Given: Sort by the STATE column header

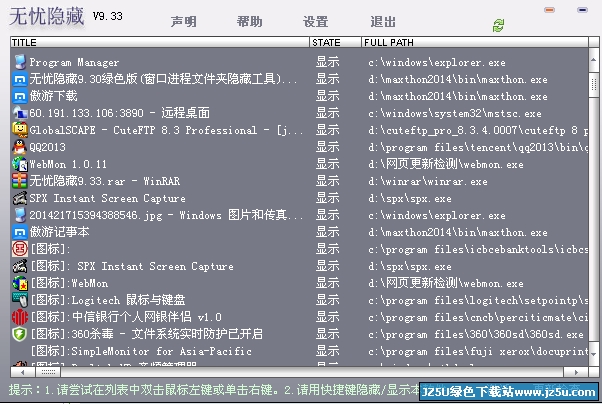Looking at the screenshot, I should (x=335, y=42).
